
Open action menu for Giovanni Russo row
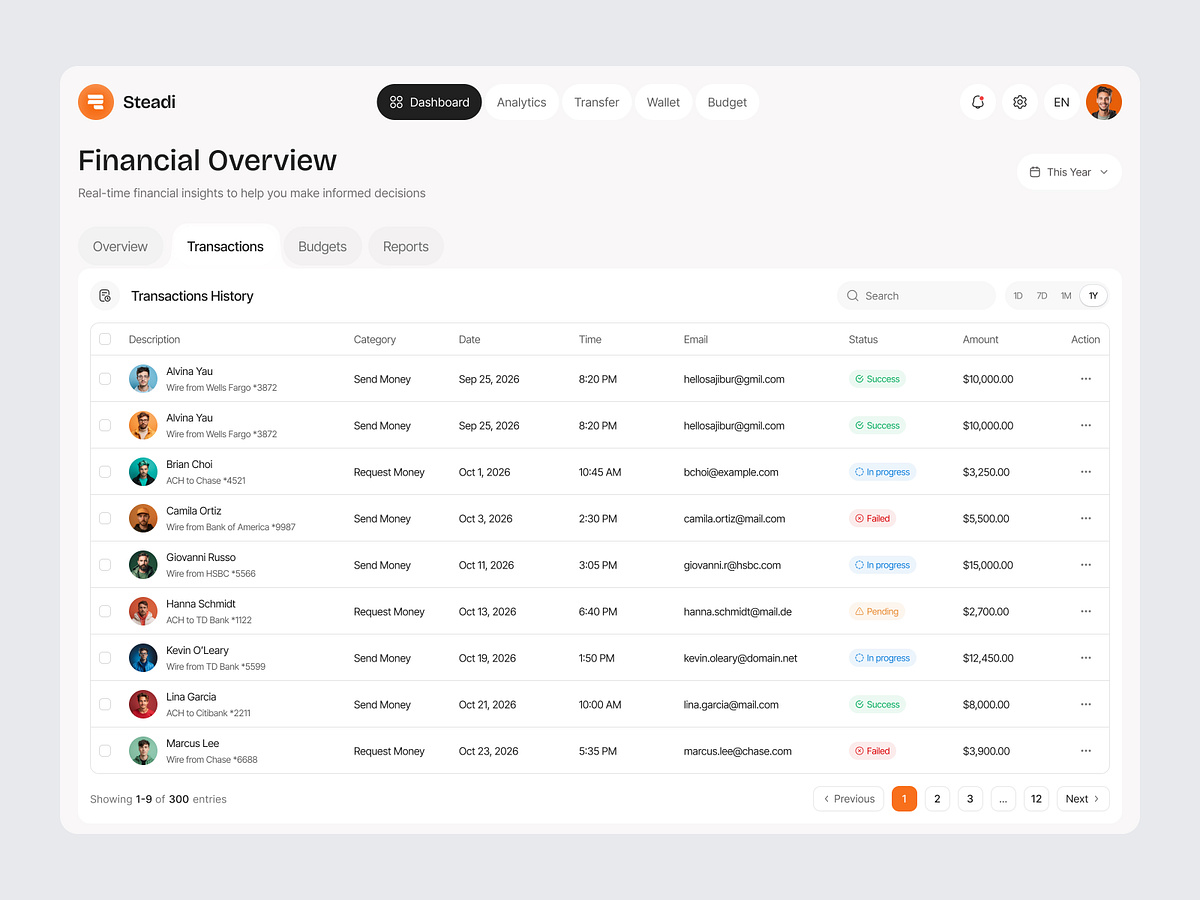tap(1086, 565)
